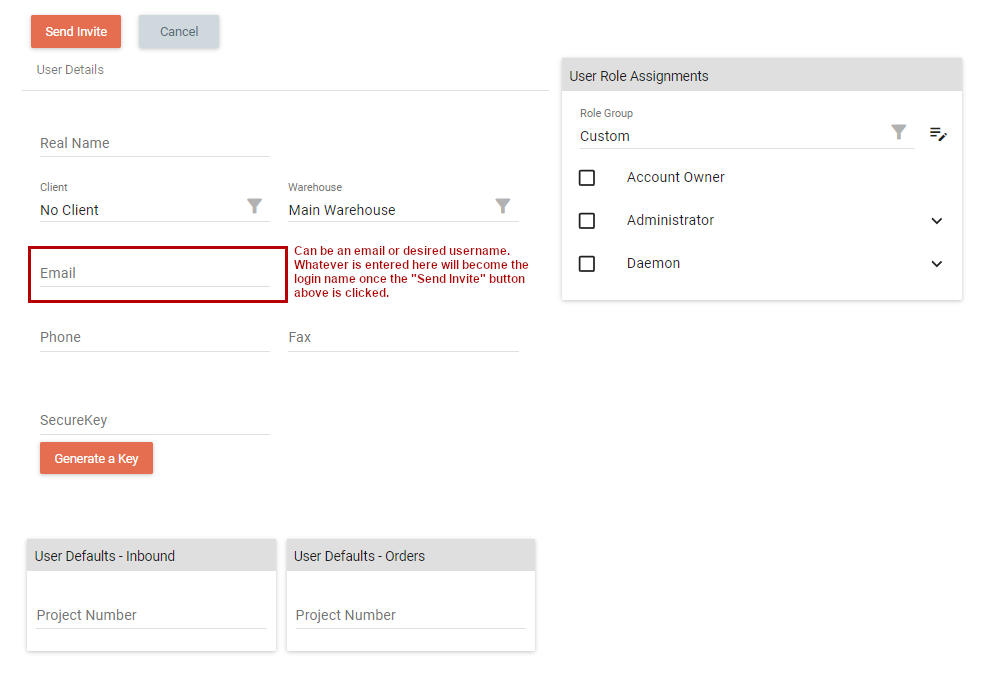Click the User Defaults - Inbound header
This screenshot has width=999, height=683.
[151, 556]
